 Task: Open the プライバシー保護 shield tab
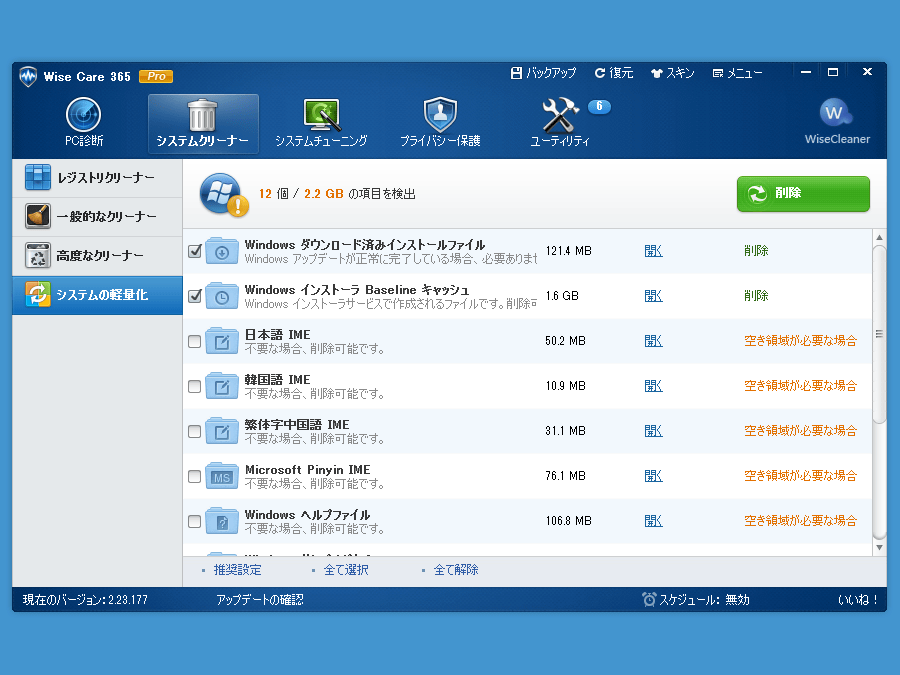pos(440,123)
